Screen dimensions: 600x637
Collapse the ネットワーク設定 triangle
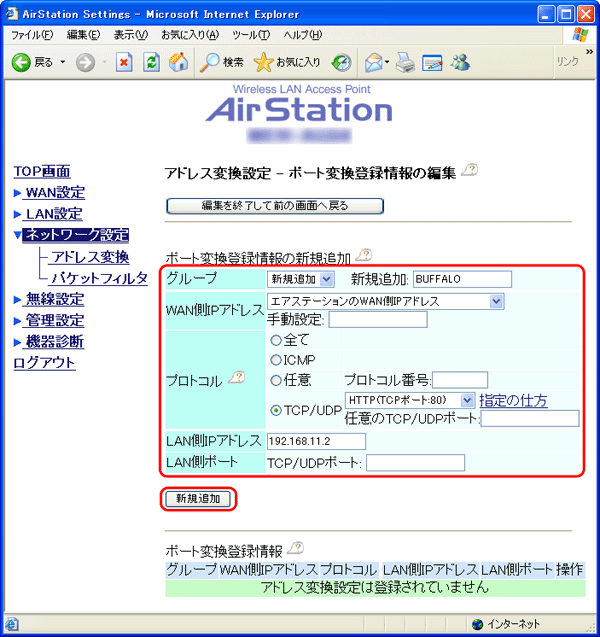17,235
